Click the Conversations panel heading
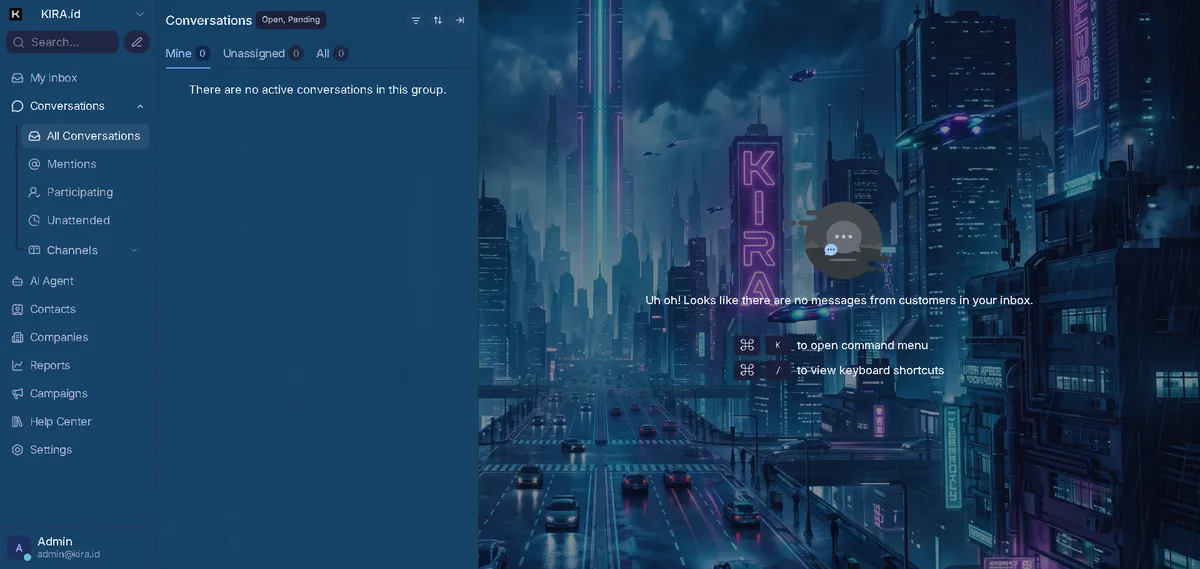This screenshot has width=1200, height=569. (x=208, y=20)
